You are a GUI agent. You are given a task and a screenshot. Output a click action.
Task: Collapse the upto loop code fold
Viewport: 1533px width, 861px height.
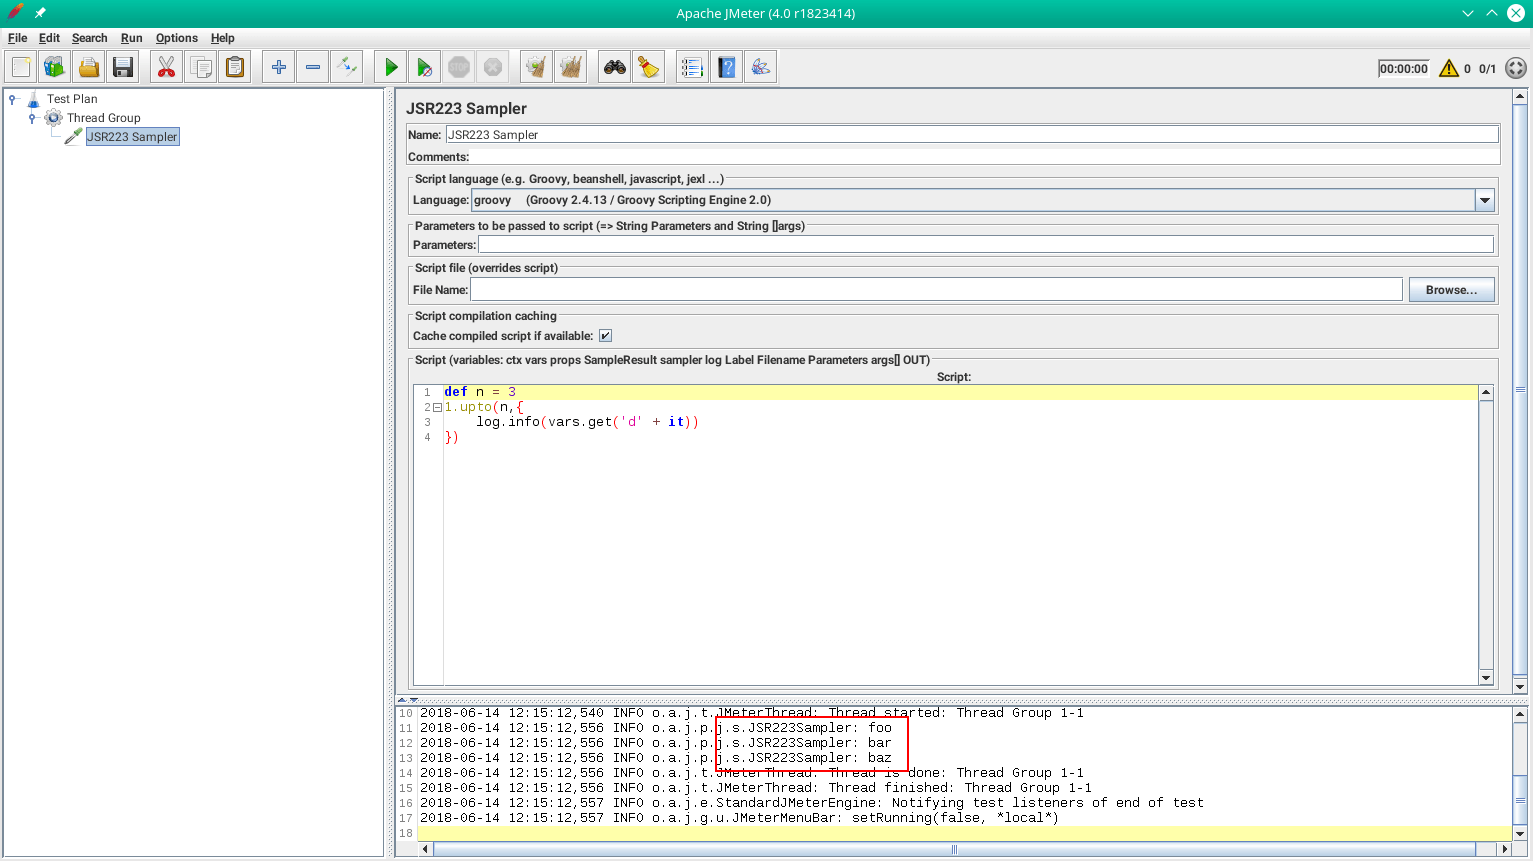click(x=436, y=407)
